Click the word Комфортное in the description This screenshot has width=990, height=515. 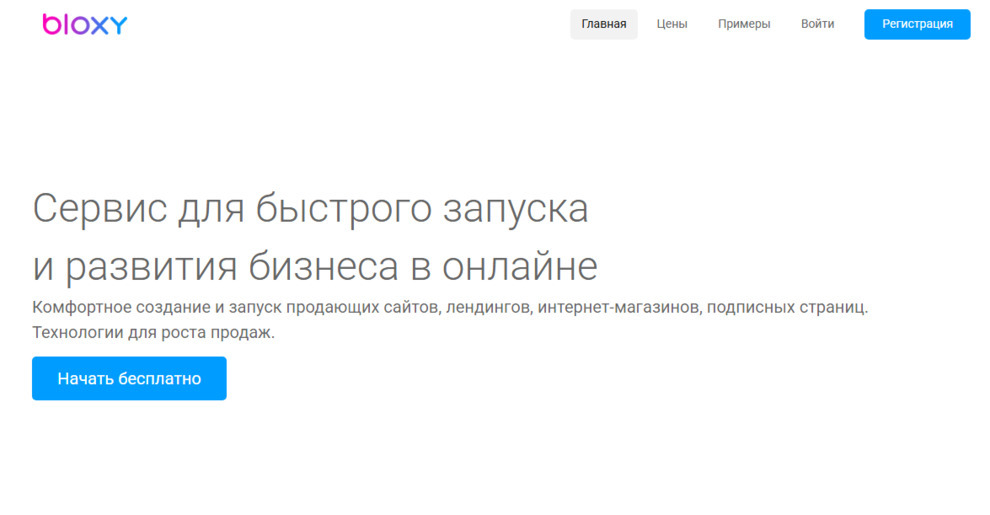click(80, 307)
